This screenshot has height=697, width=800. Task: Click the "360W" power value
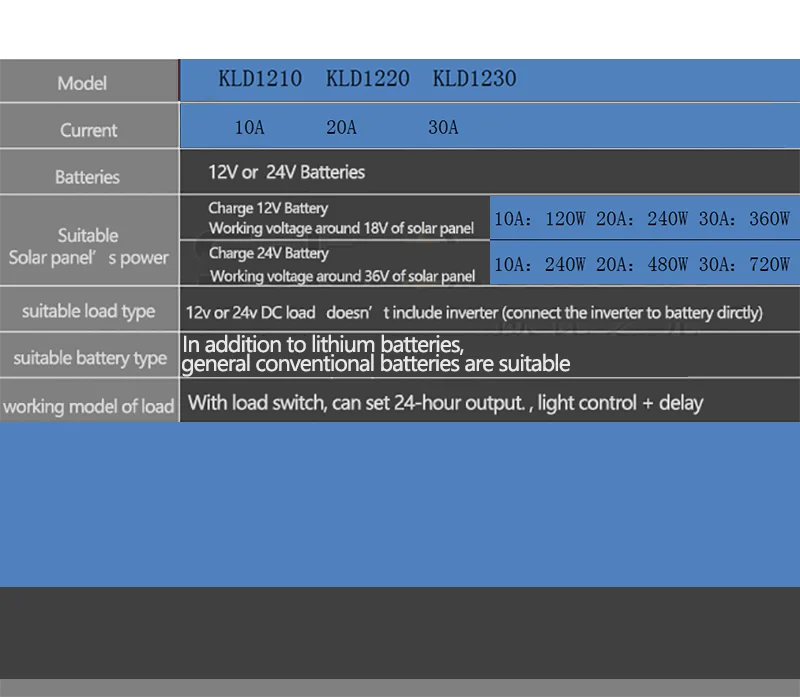pos(769,219)
